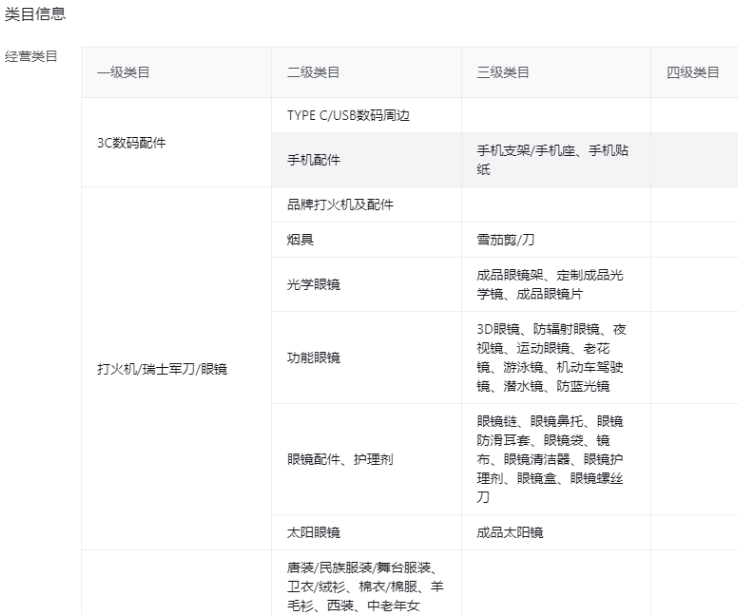Click the 雪茄剪/刀 cell

(510, 240)
